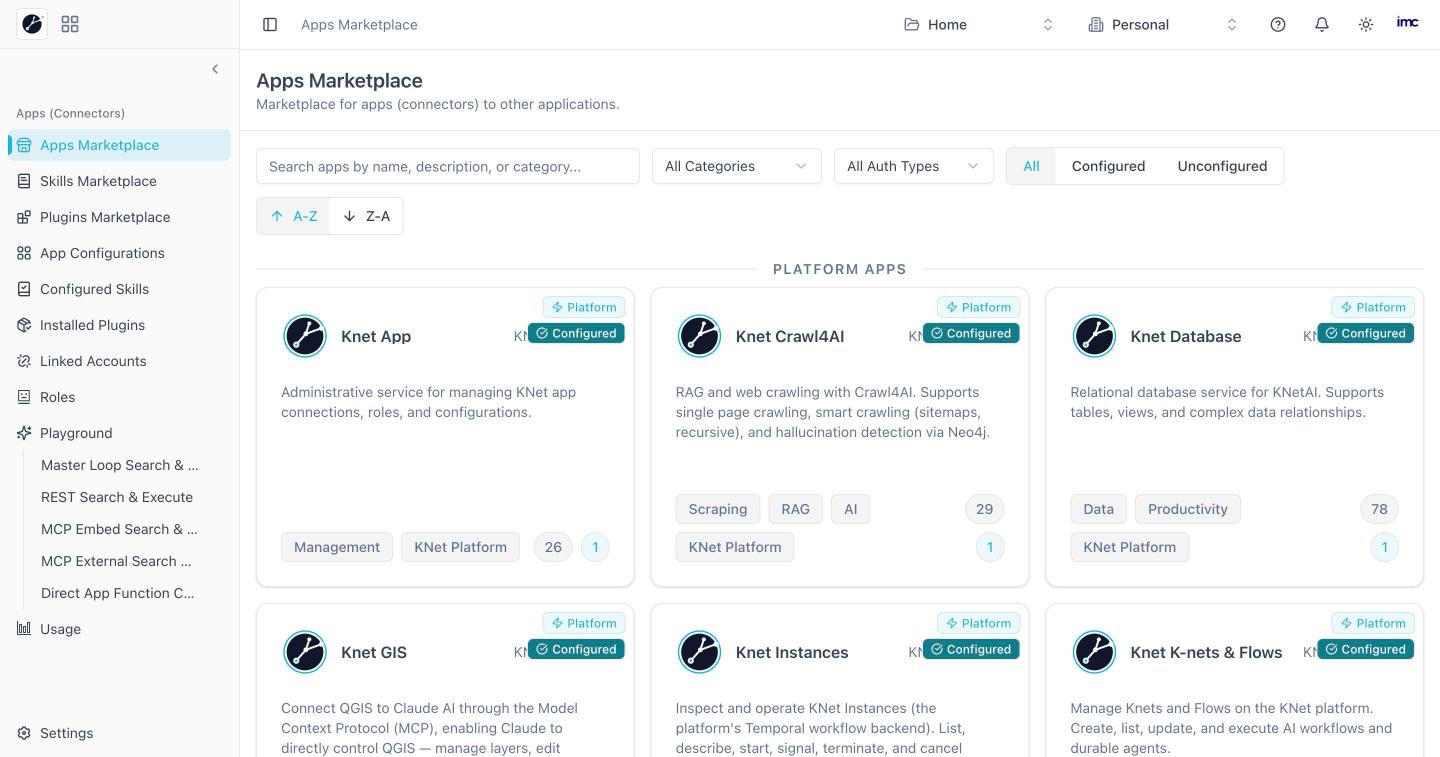The height and width of the screenshot is (757, 1440).
Task: Sort apps A-Z ascending
Action: [x=293, y=216]
